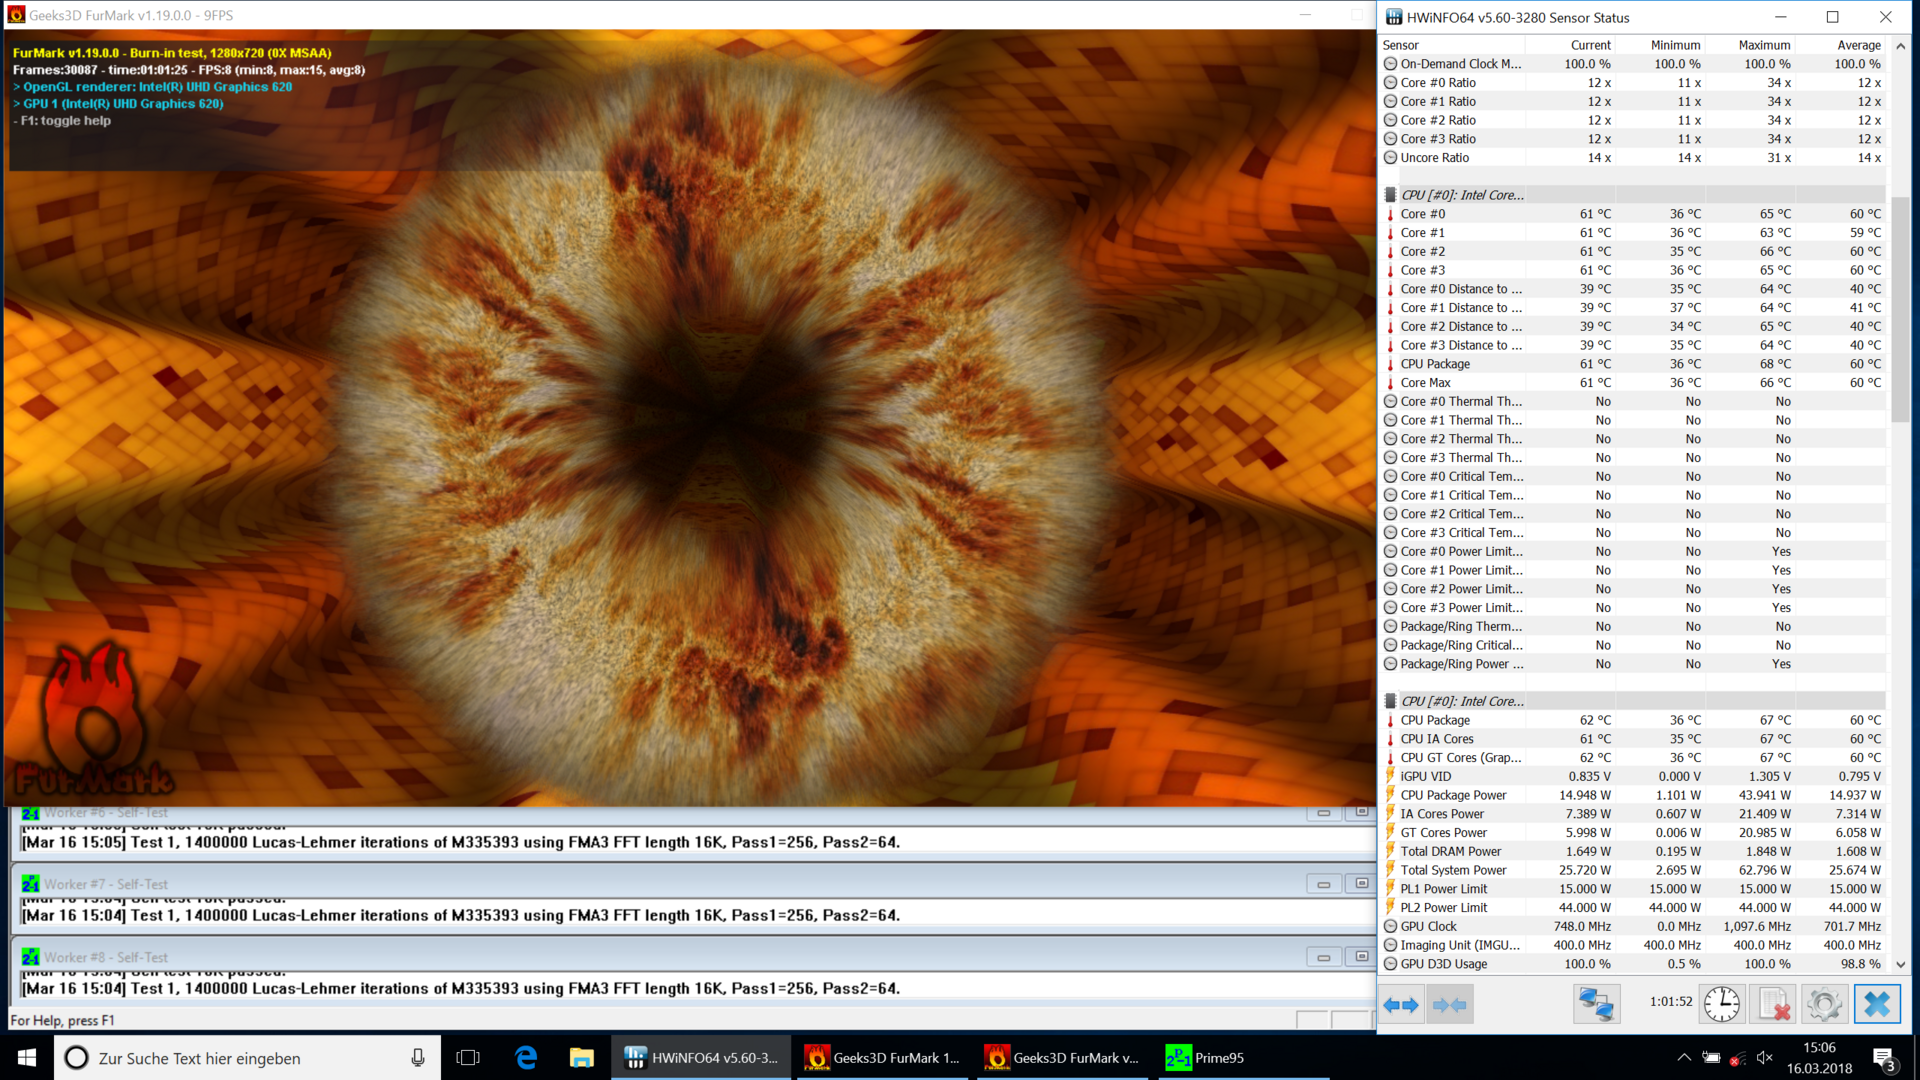Launch Microsoft Edge from the taskbar

pyautogui.click(x=526, y=1057)
